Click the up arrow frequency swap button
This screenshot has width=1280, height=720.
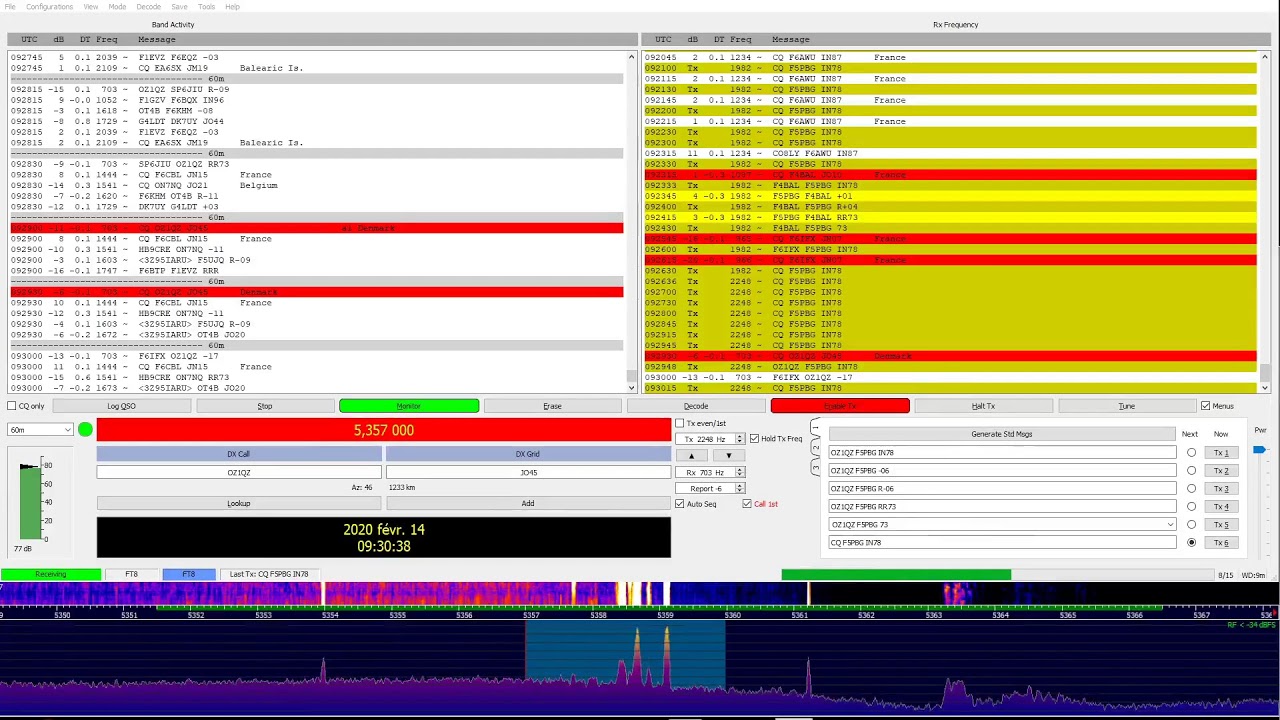(x=691, y=456)
